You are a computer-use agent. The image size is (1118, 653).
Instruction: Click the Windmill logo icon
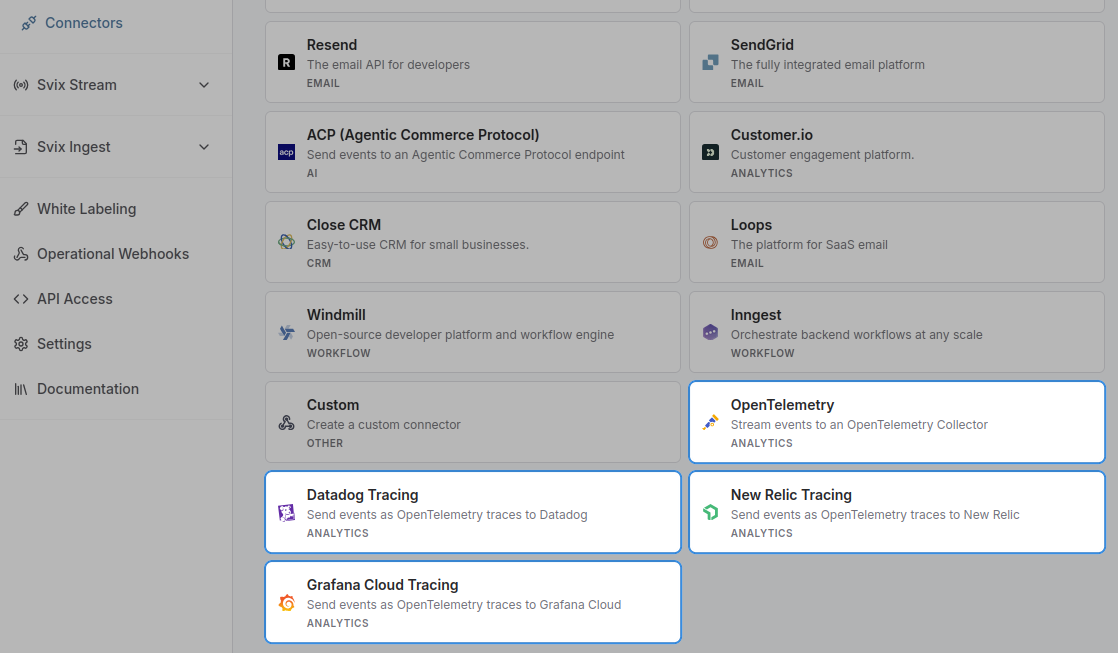coord(287,332)
